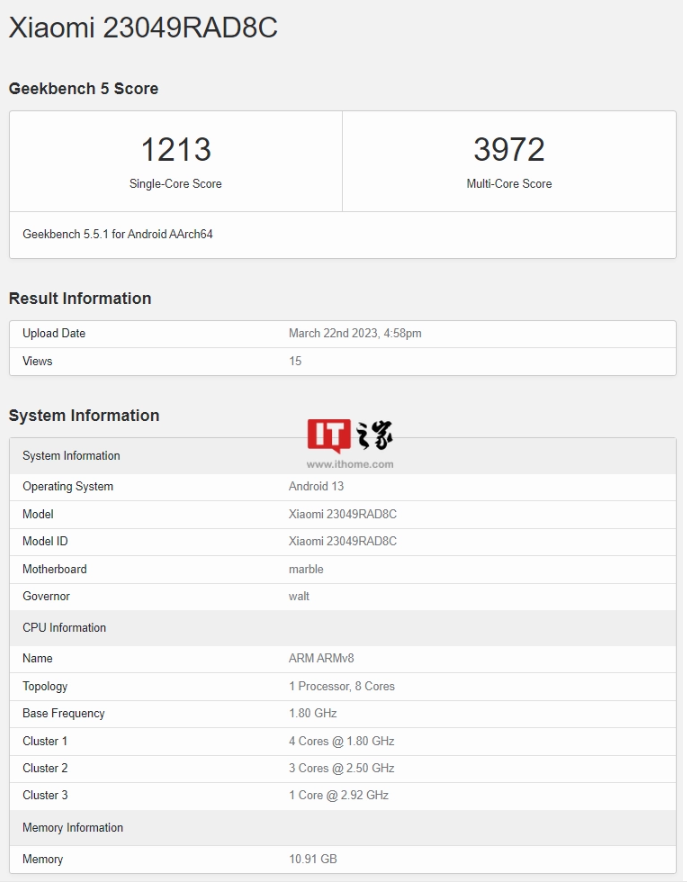
Task: Select the 4 Cores @ 1.80 GHz value
Action: (341, 741)
